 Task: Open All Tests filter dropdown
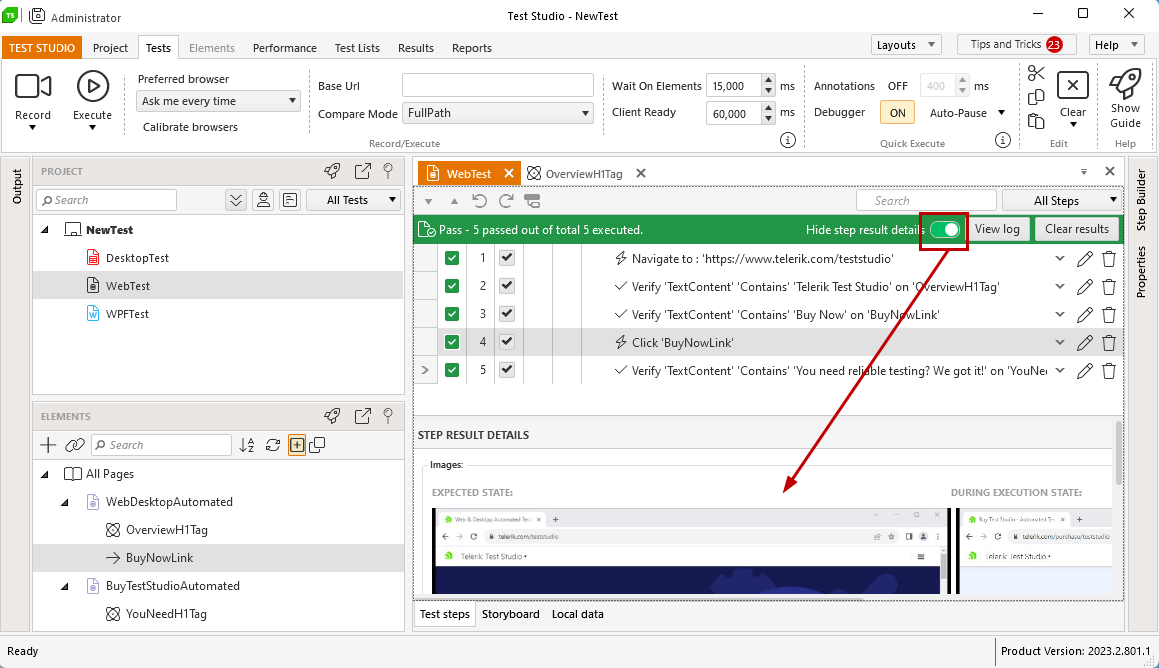tap(353, 200)
